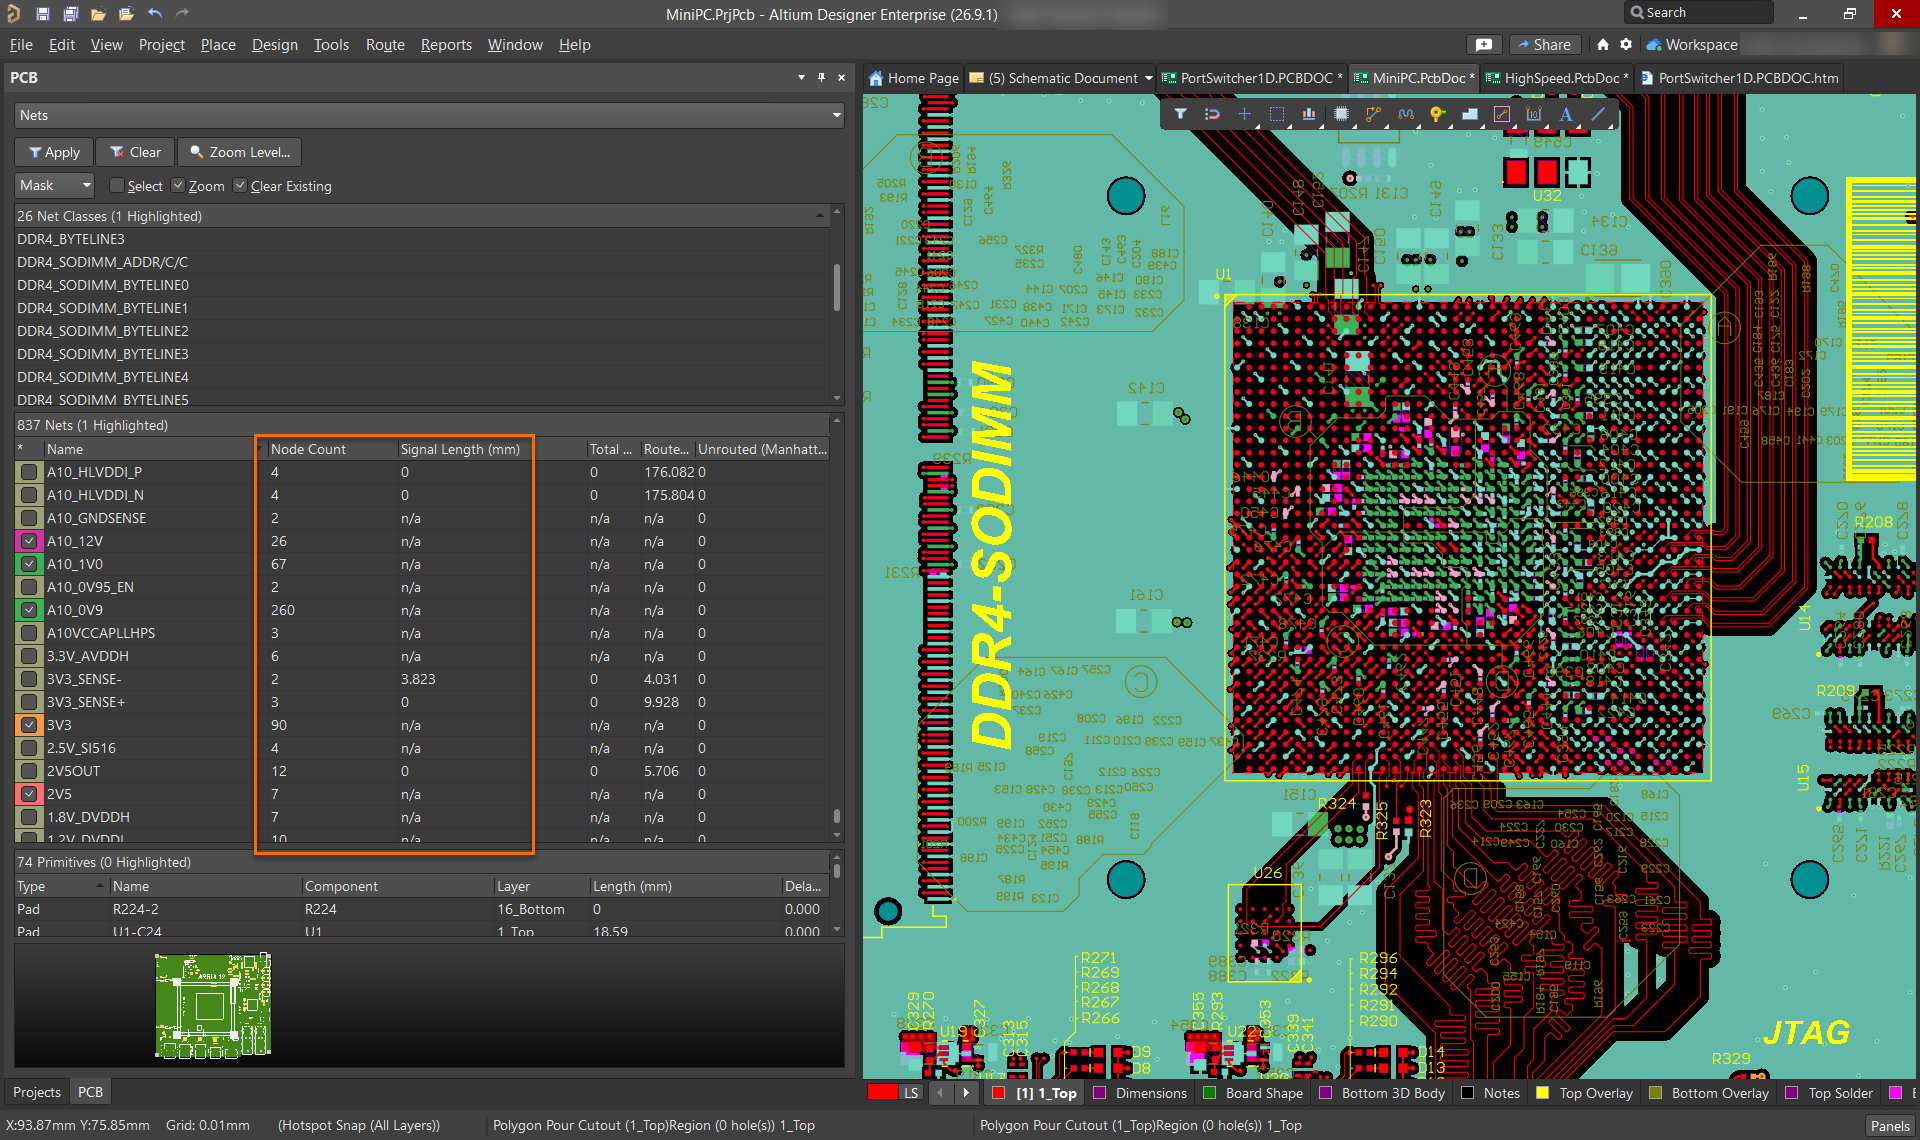The height and width of the screenshot is (1140, 1920).
Task: Select the Place Line dimension tool
Action: (x=1534, y=114)
